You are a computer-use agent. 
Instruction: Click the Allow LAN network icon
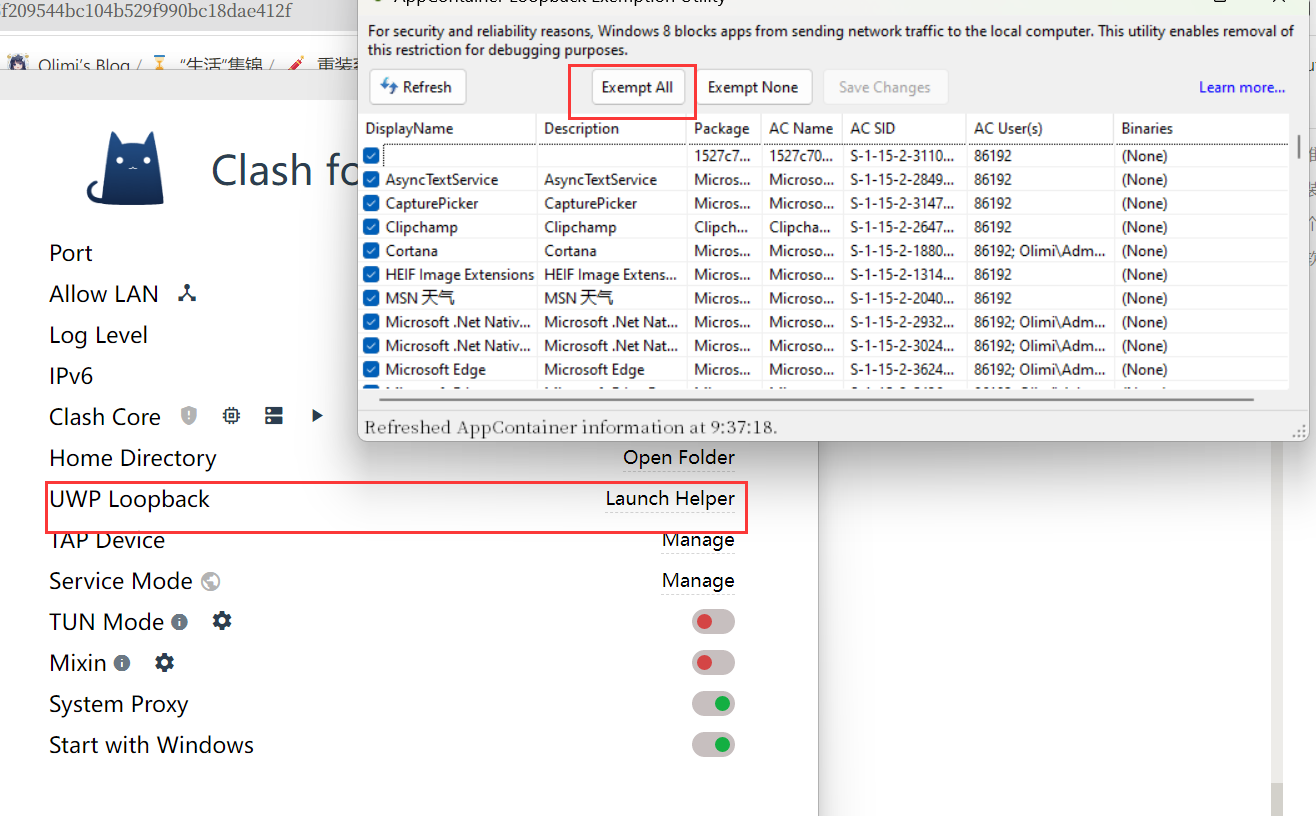pyautogui.click(x=186, y=293)
